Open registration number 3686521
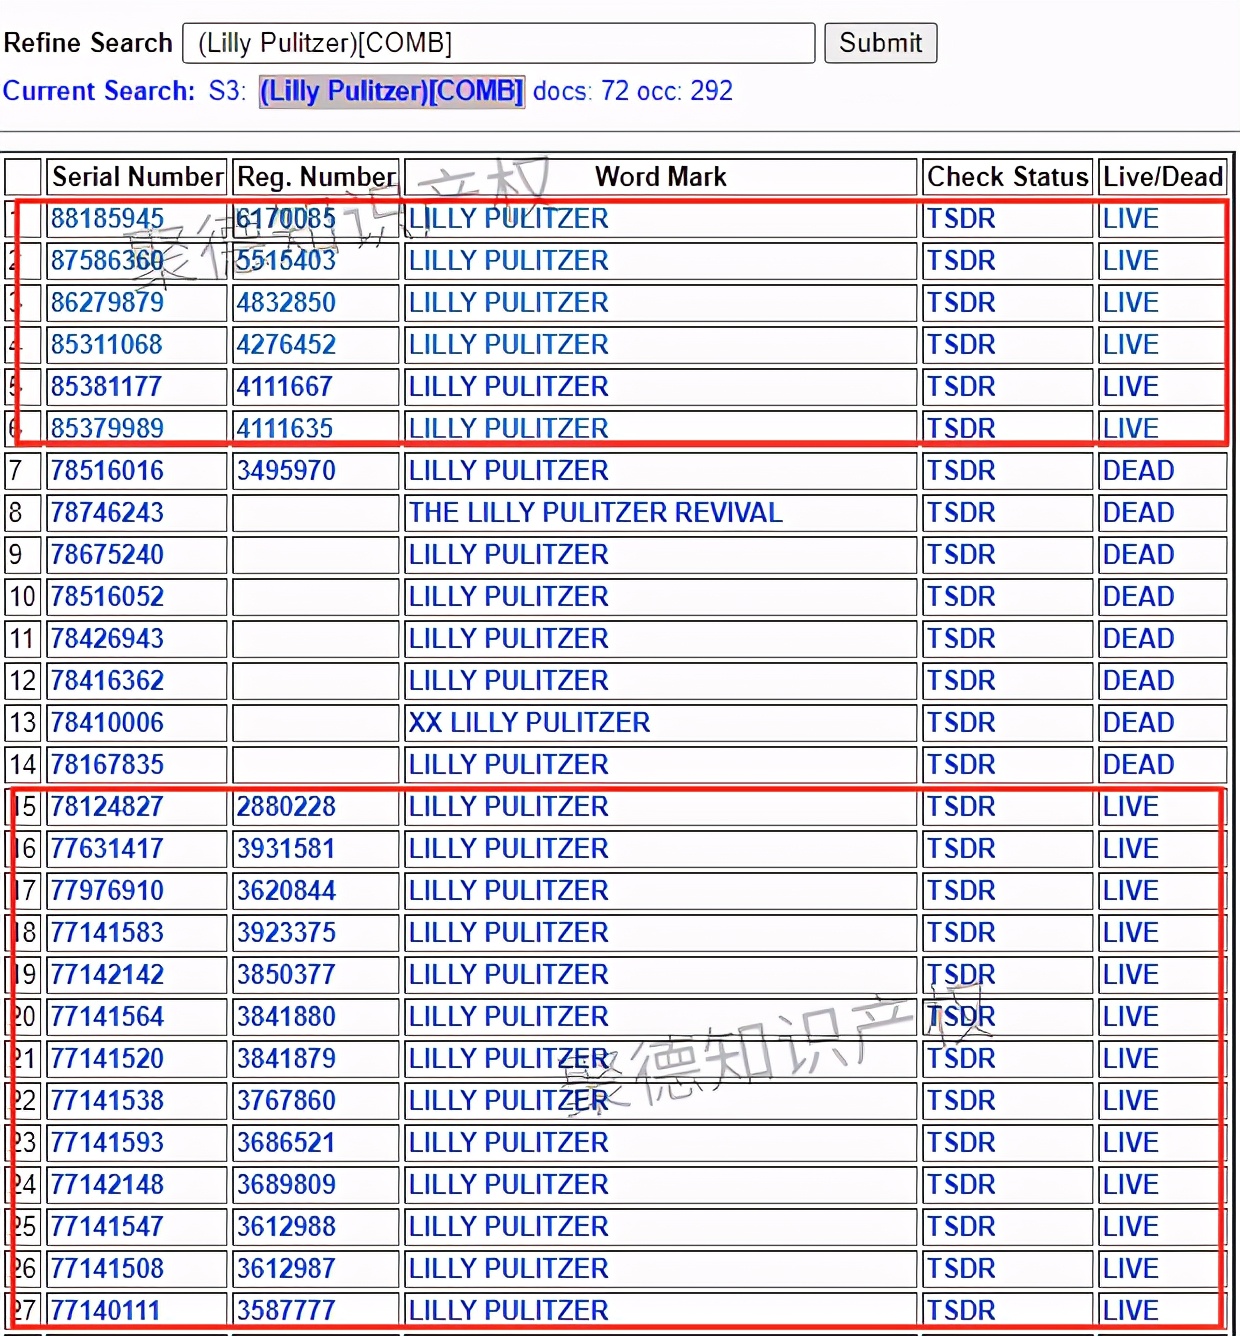The width and height of the screenshot is (1240, 1336). pos(286,1142)
